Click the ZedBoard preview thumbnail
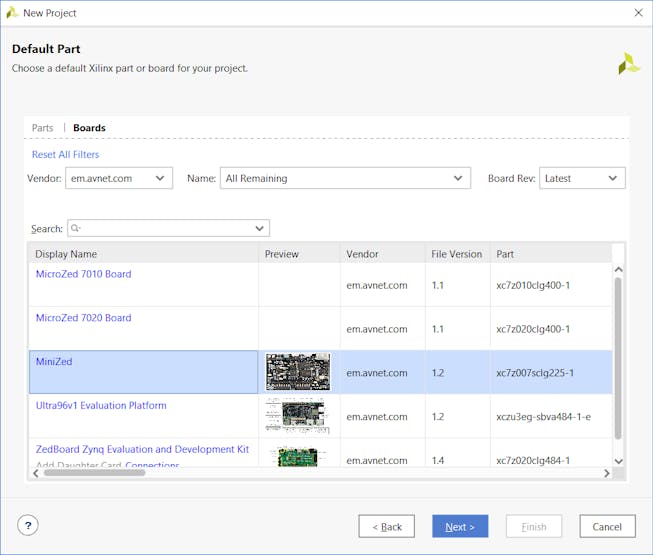The image size is (653, 555). point(297,457)
